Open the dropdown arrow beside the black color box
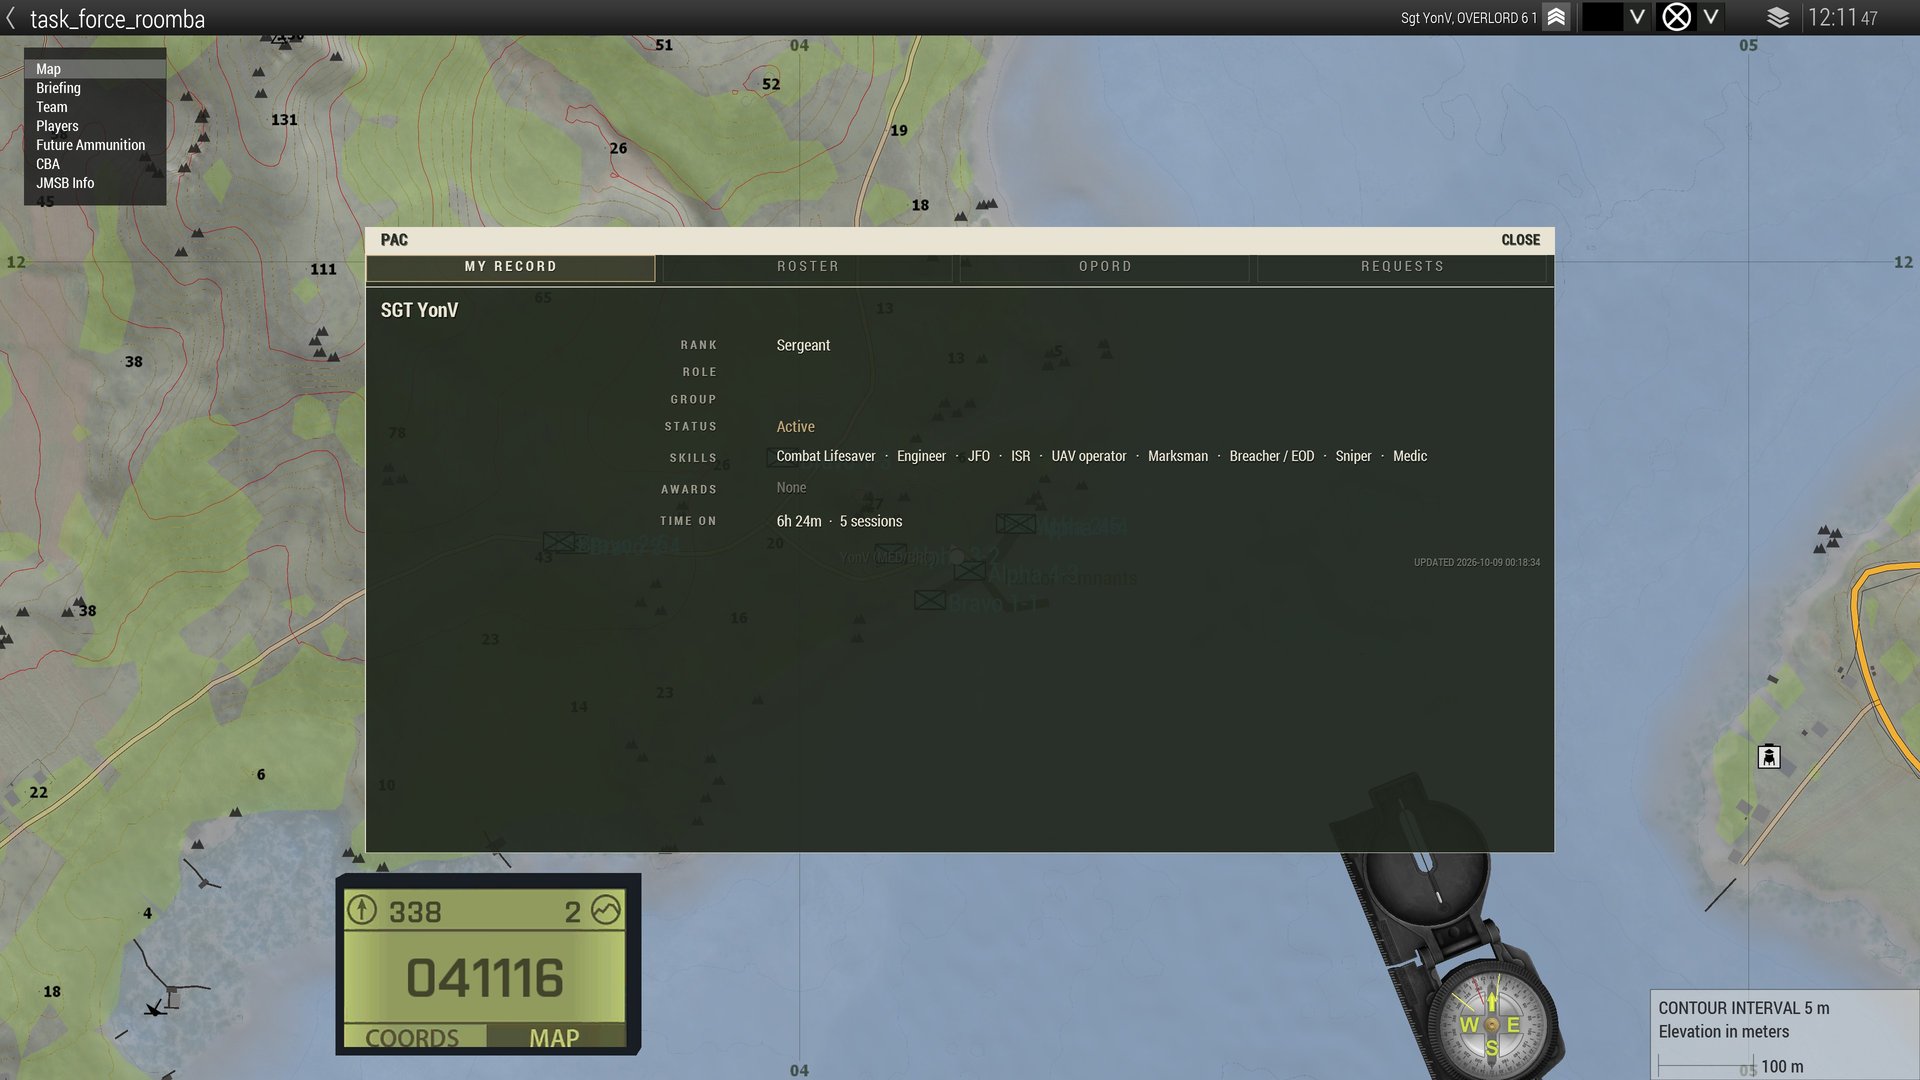Viewport: 1920px width, 1080px height. point(1637,17)
